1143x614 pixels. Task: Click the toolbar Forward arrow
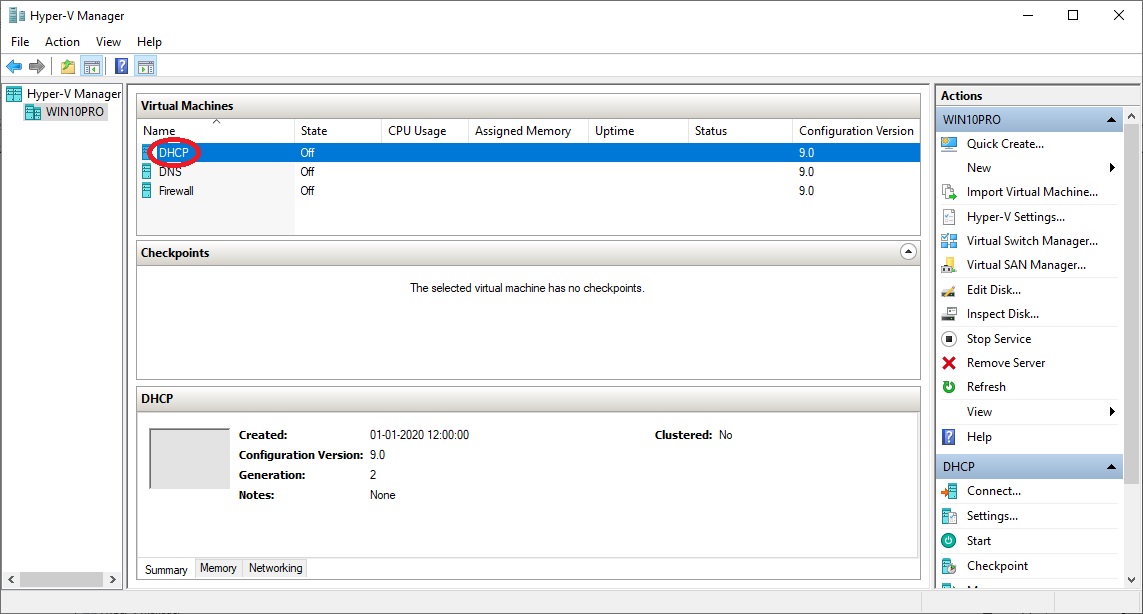click(x=36, y=67)
